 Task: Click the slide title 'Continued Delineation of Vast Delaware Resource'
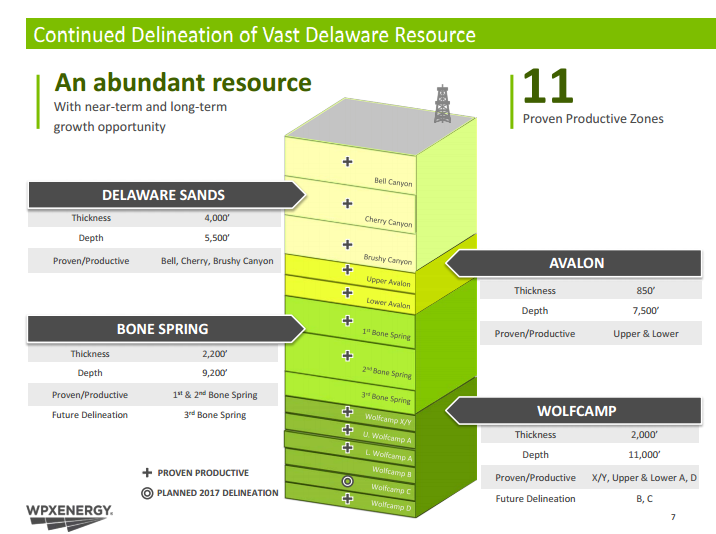pos(254,36)
